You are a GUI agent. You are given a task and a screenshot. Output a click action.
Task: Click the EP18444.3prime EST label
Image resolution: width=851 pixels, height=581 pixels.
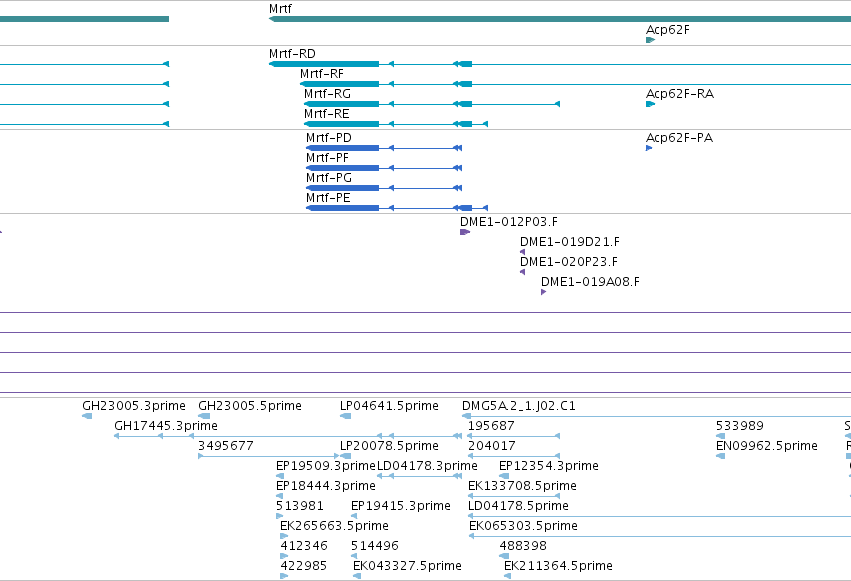click(326, 486)
